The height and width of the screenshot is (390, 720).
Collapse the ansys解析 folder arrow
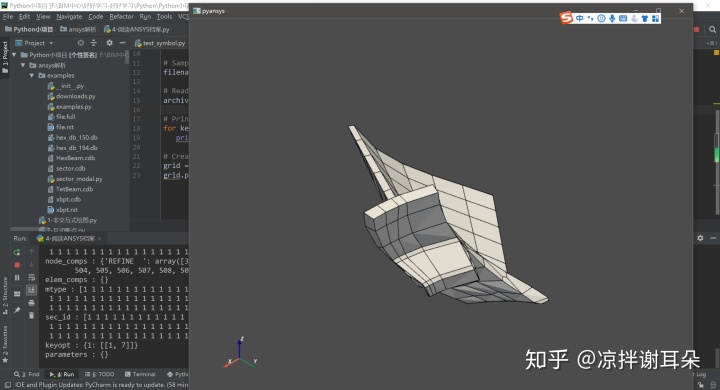point(23,65)
